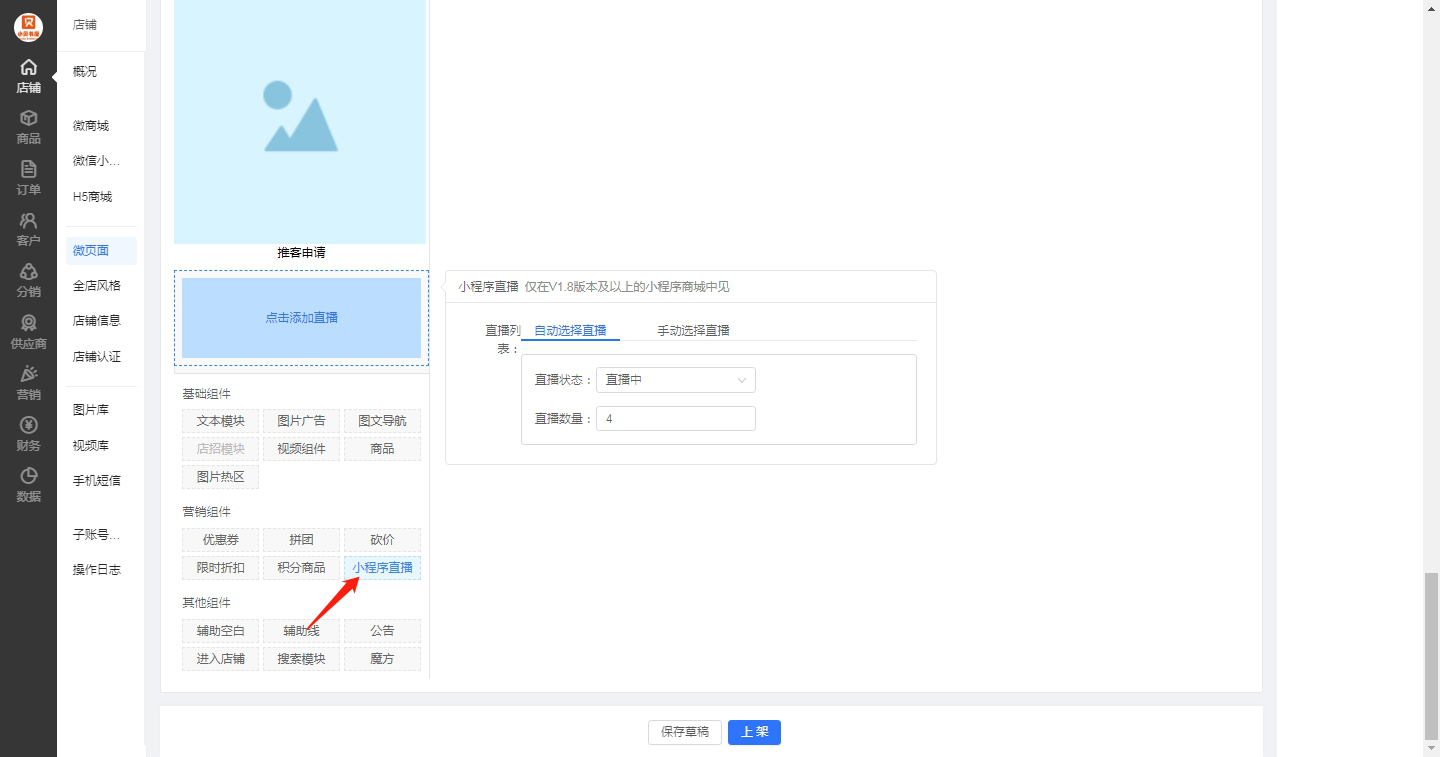The image size is (1440, 757).
Task: Open the 供应商 supplier icon
Action: [28, 332]
